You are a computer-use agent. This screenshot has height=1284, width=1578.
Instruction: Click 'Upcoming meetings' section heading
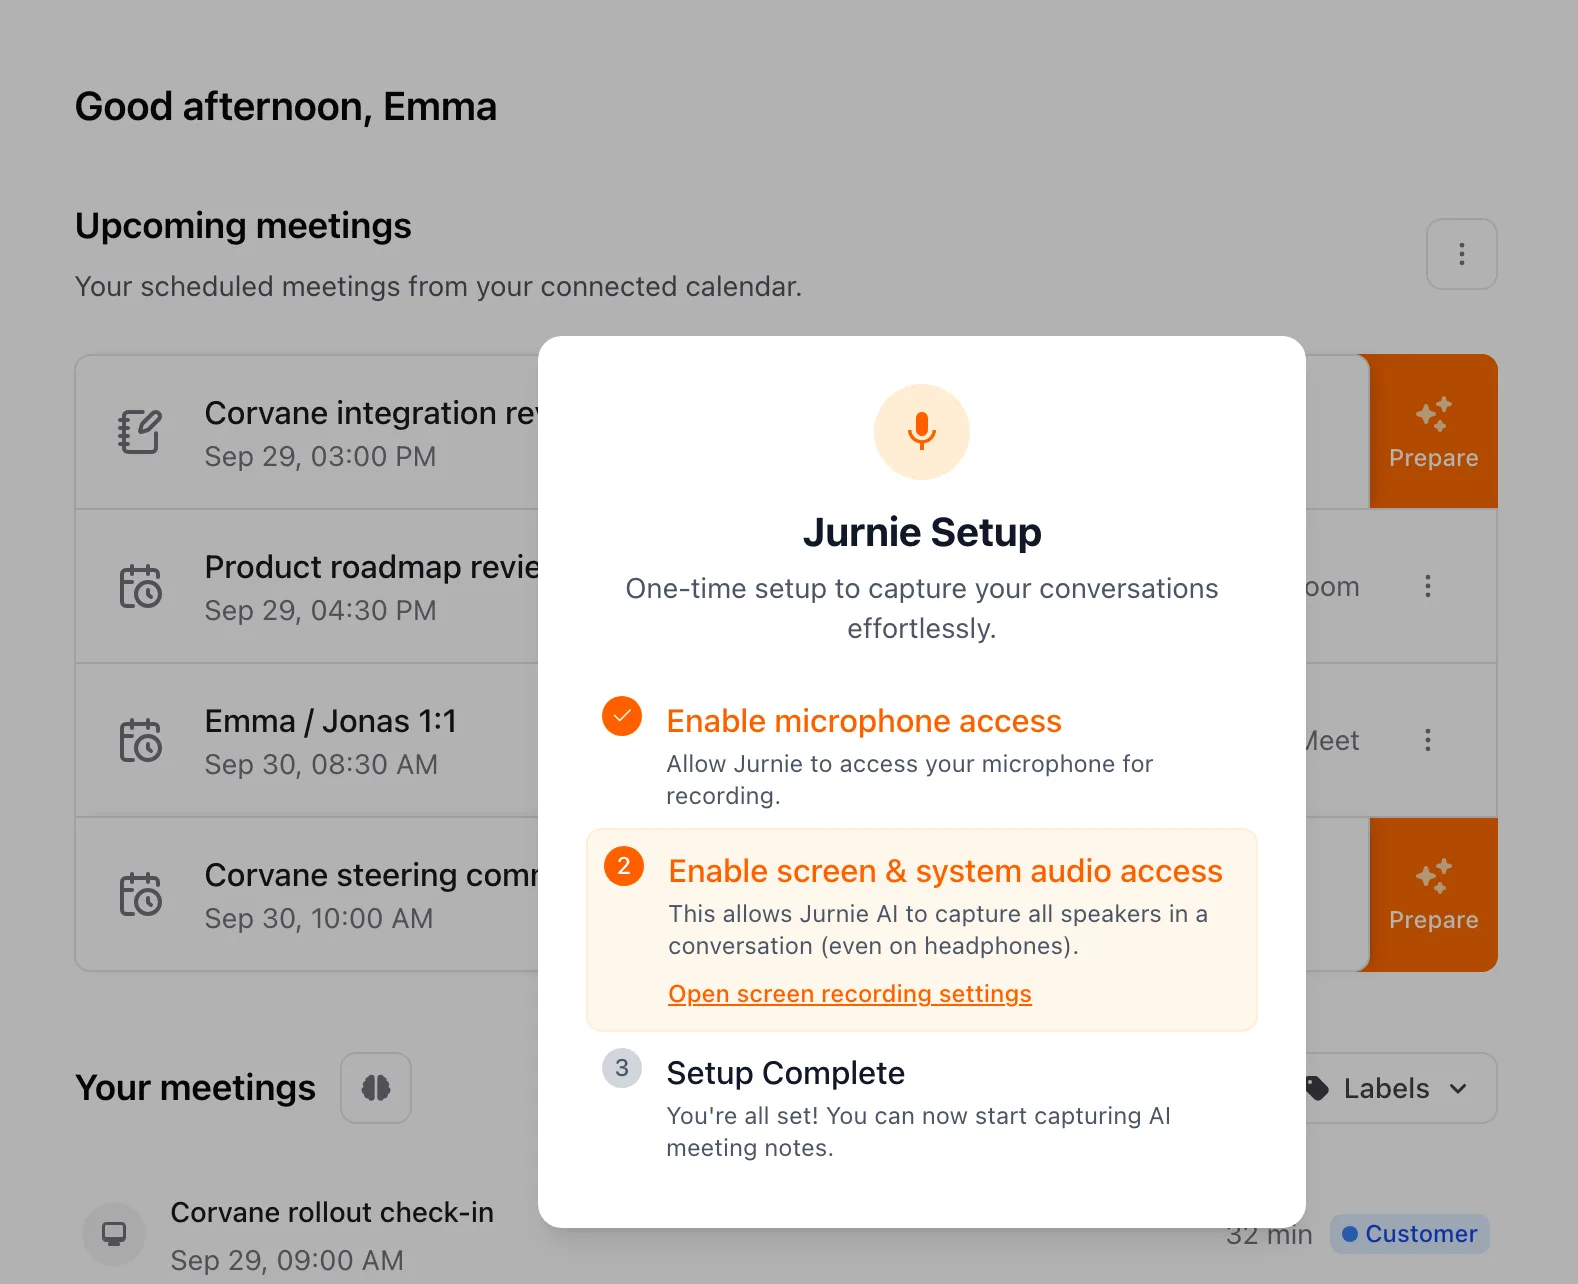243,226
